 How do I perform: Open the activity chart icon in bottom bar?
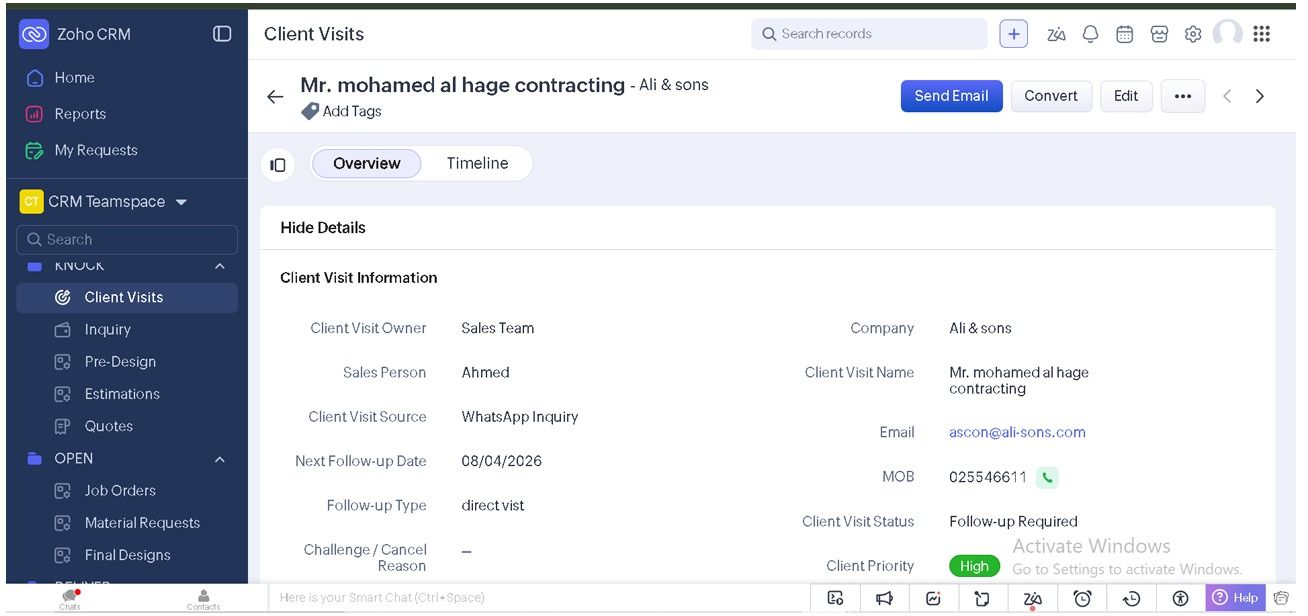click(933, 598)
